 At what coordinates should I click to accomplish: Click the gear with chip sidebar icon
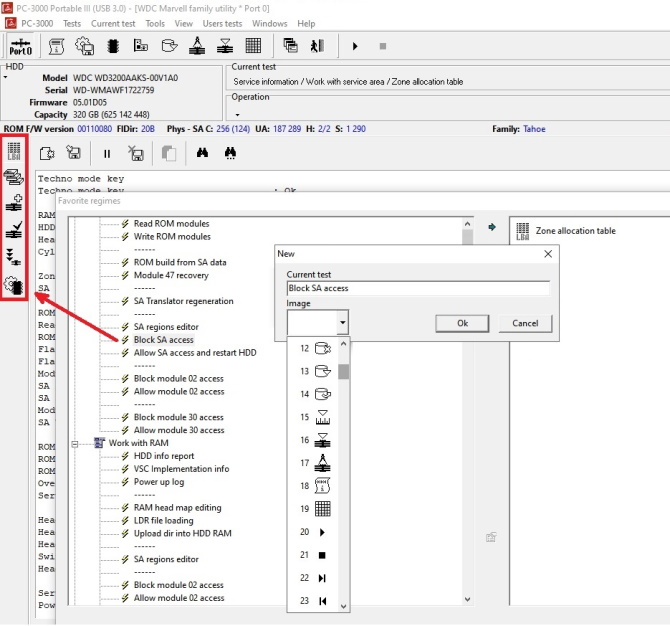coord(14,285)
